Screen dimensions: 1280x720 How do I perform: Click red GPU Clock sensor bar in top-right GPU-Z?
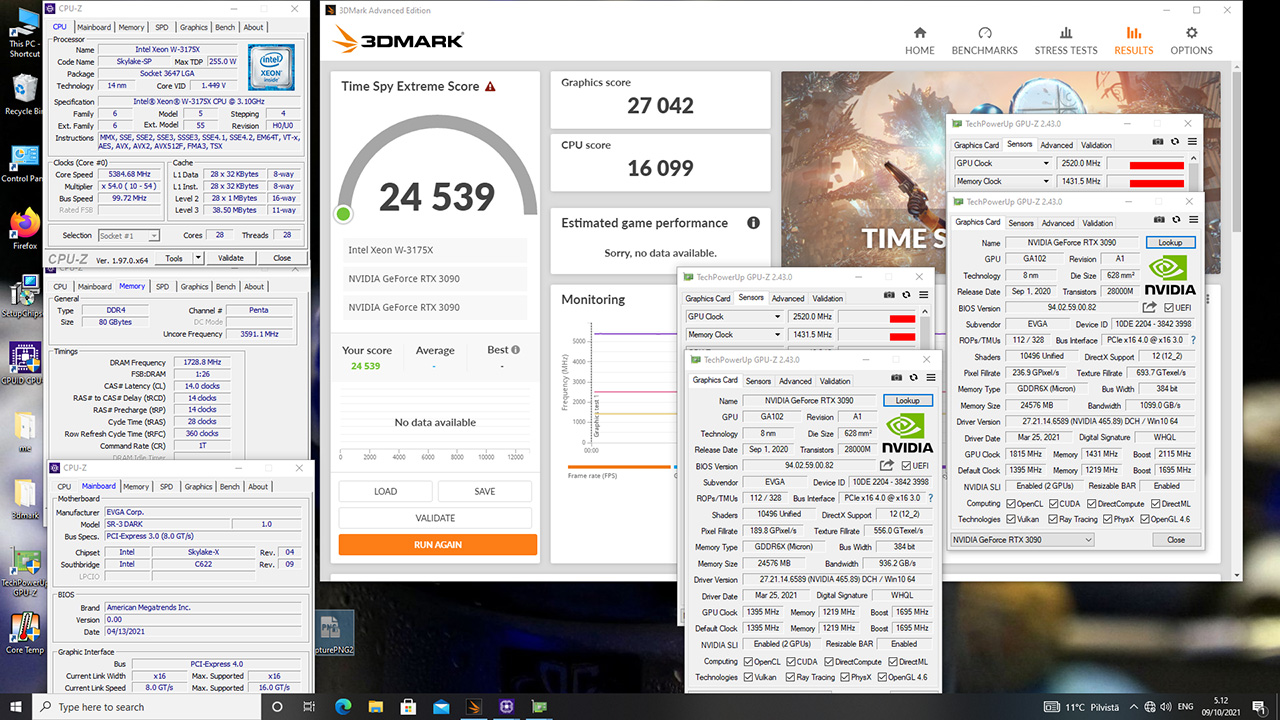(x=1157, y=164)
